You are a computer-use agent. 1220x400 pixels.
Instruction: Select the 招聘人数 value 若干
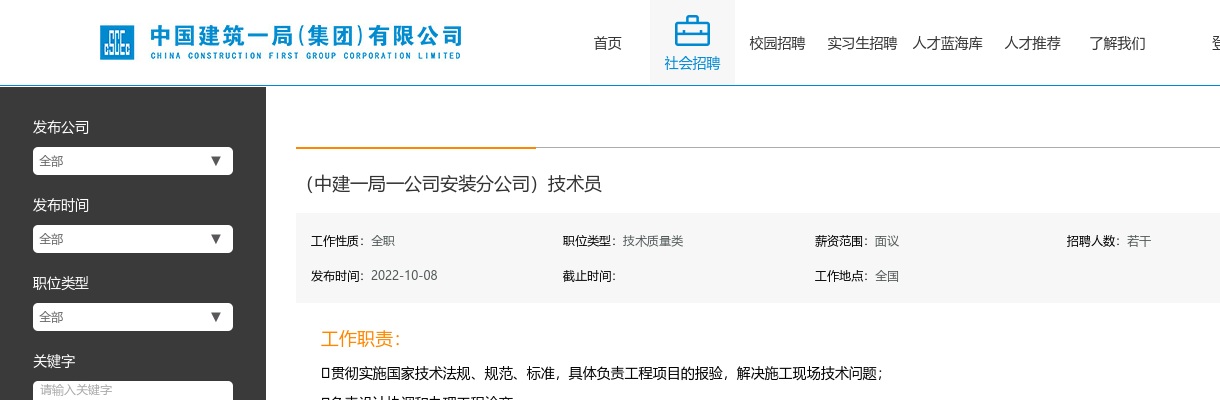1139,241
